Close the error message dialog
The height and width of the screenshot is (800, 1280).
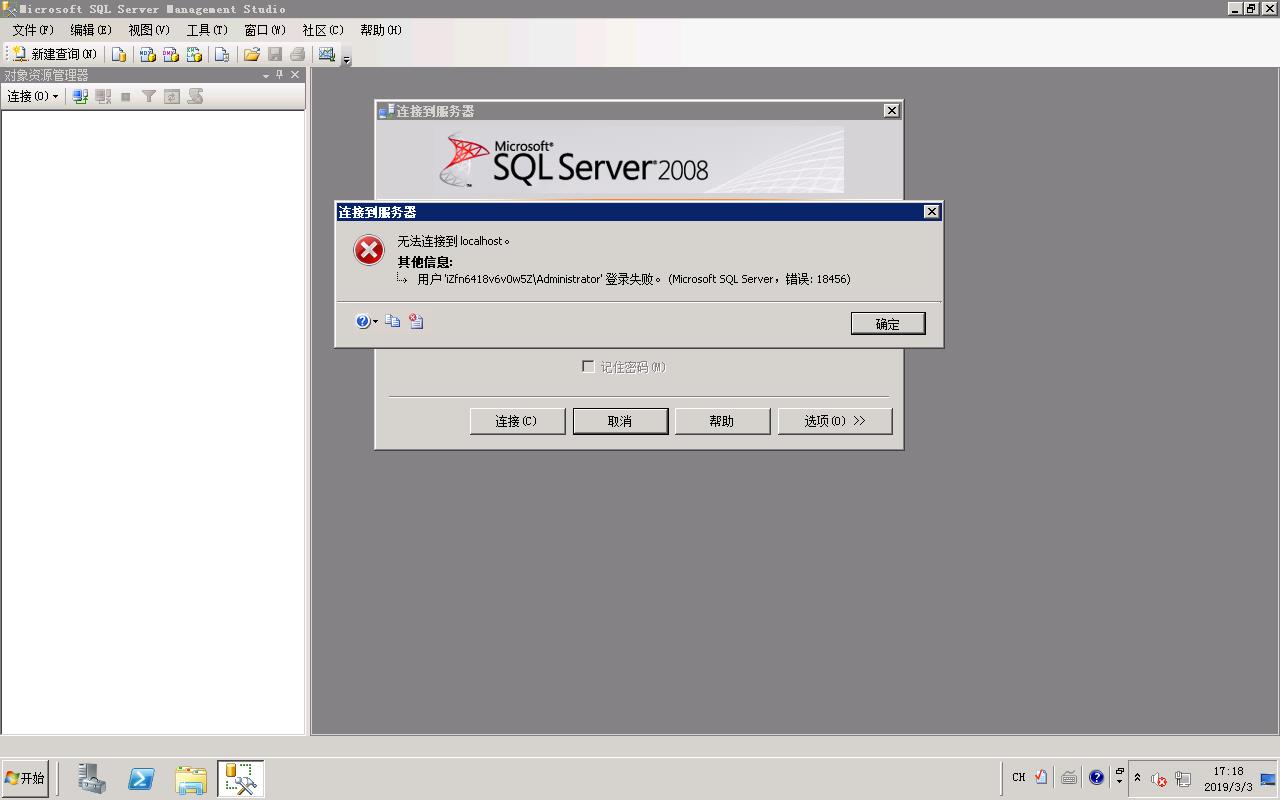(931, 211)
